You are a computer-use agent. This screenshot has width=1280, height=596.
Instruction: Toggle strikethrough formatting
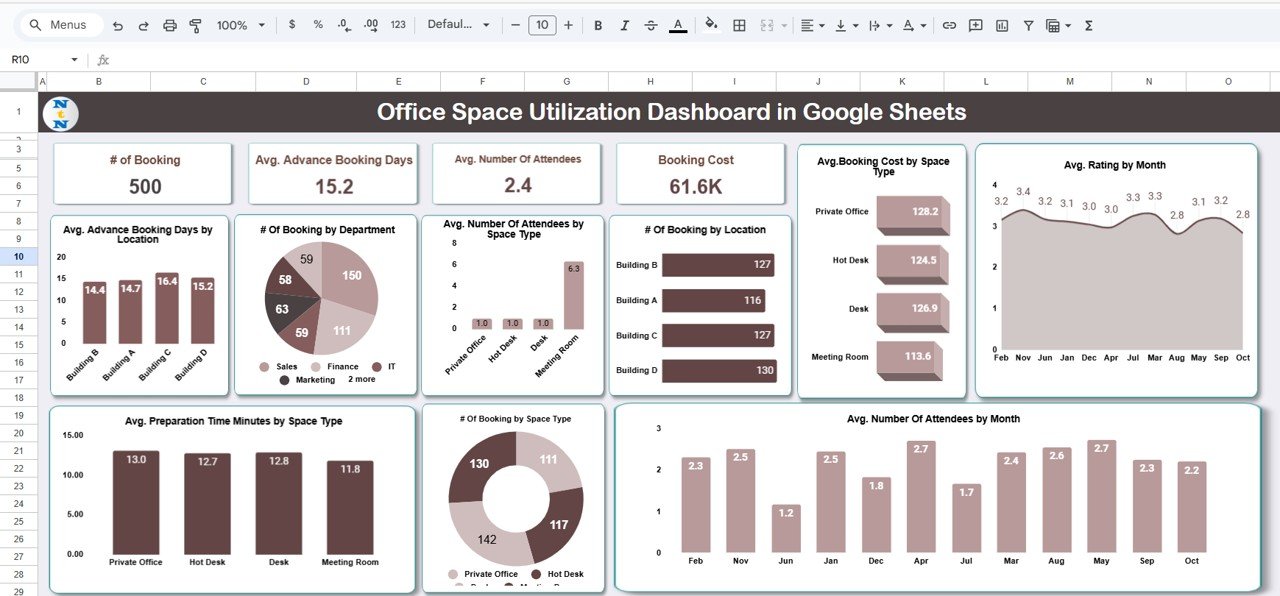tap(651, 25)
